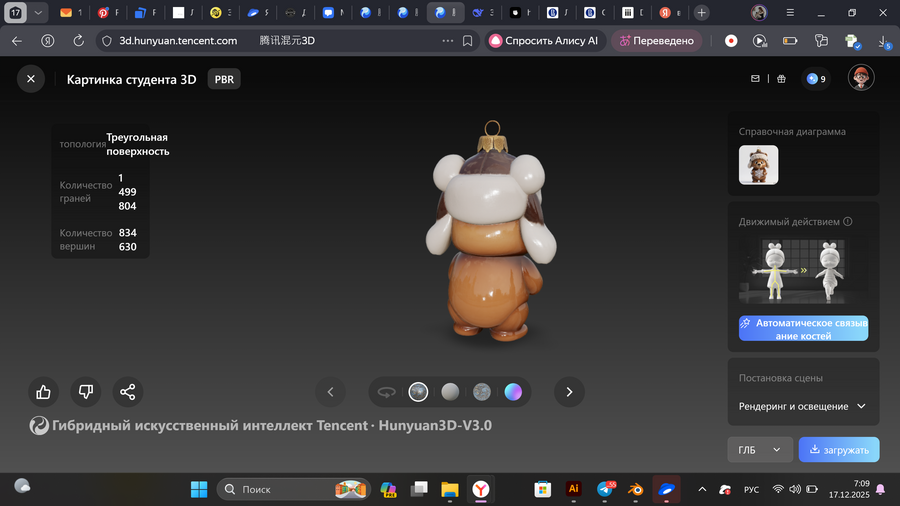Viewport: 900px width, 506px height.
Task: Click the загружать download button
Action: (x=839, y=450)
